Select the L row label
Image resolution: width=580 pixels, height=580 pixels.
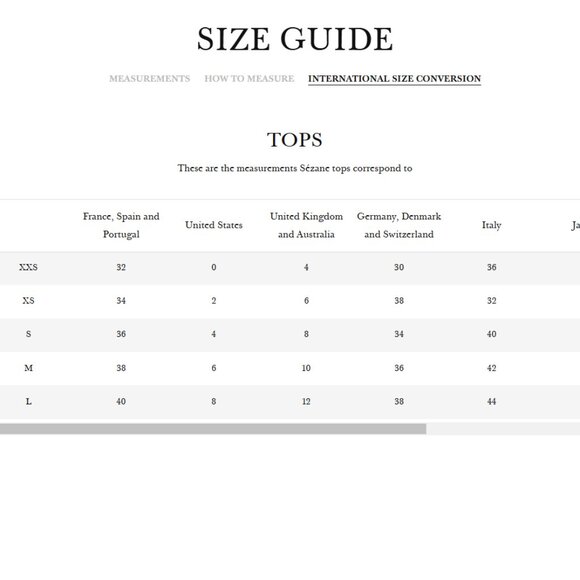28,401
